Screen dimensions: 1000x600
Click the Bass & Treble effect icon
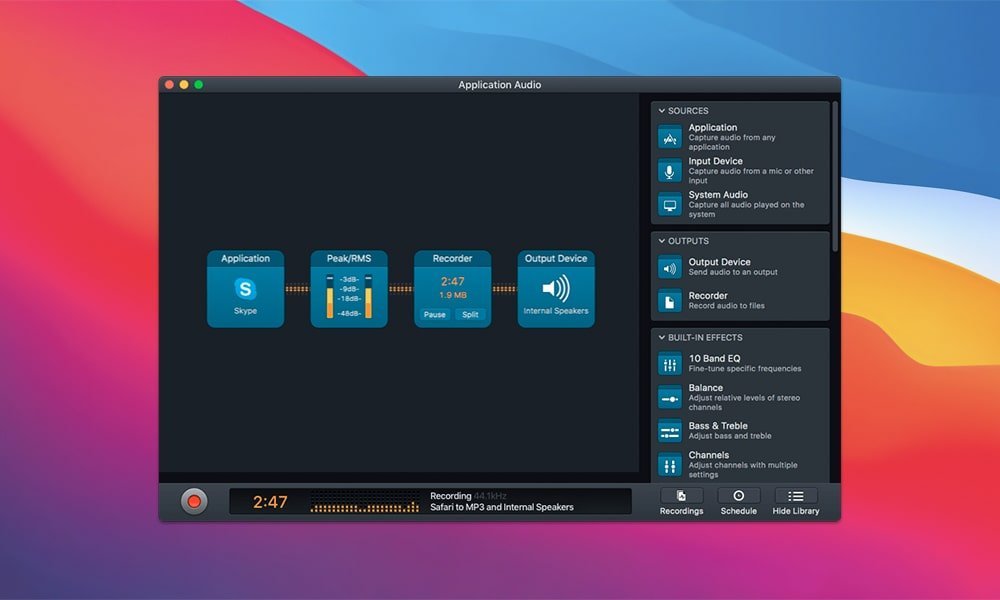(669, 431)
